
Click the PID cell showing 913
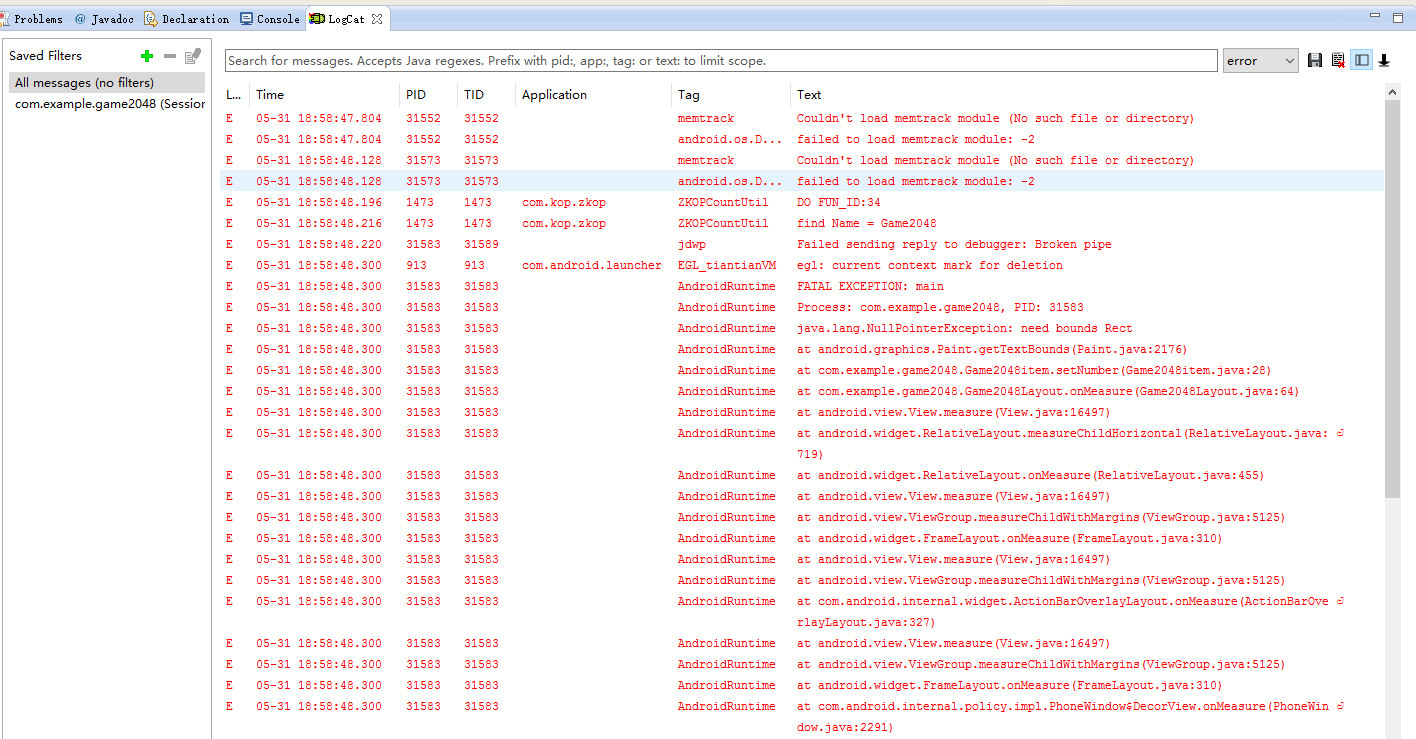(416, 266)
